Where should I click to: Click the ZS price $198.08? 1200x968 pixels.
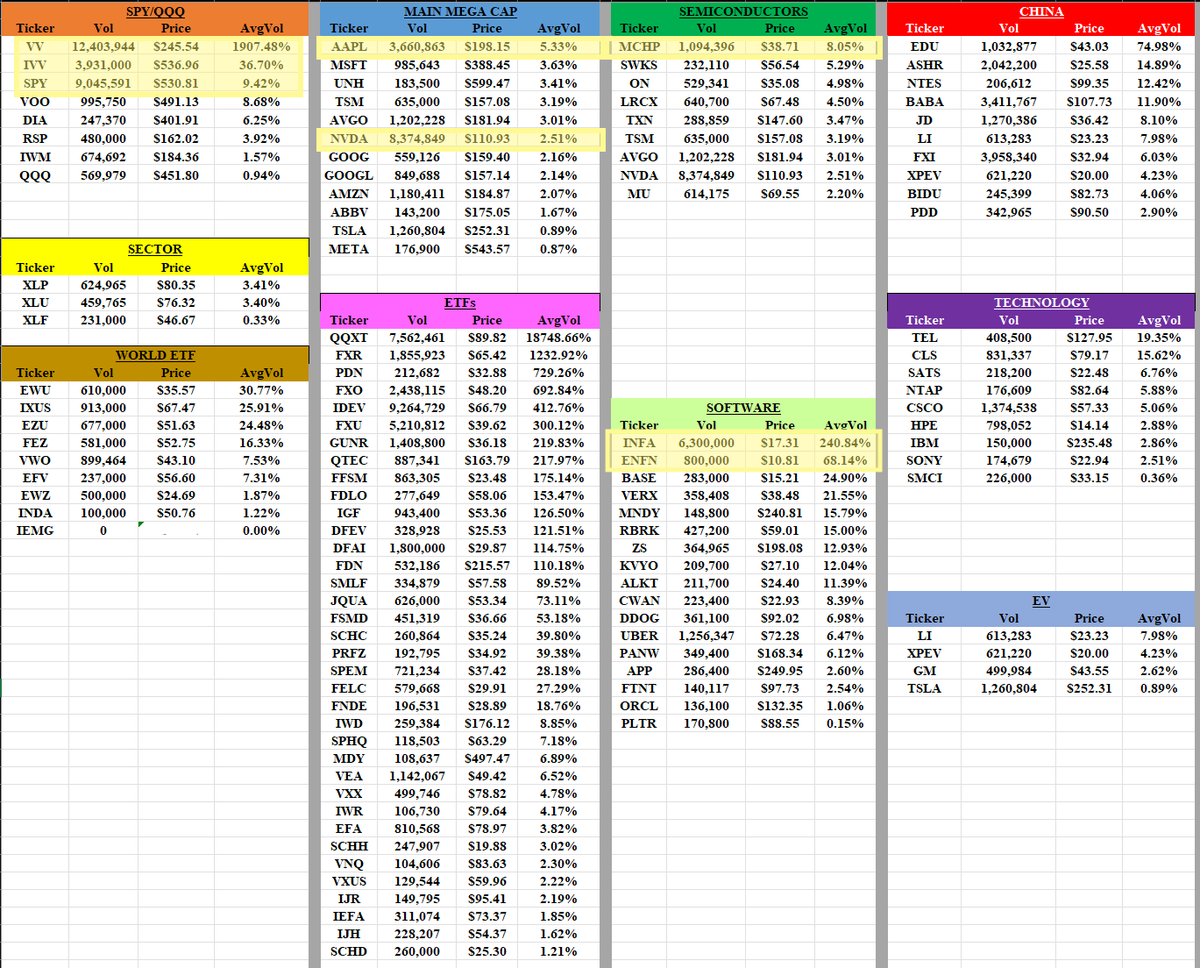[x=780, y=547]
